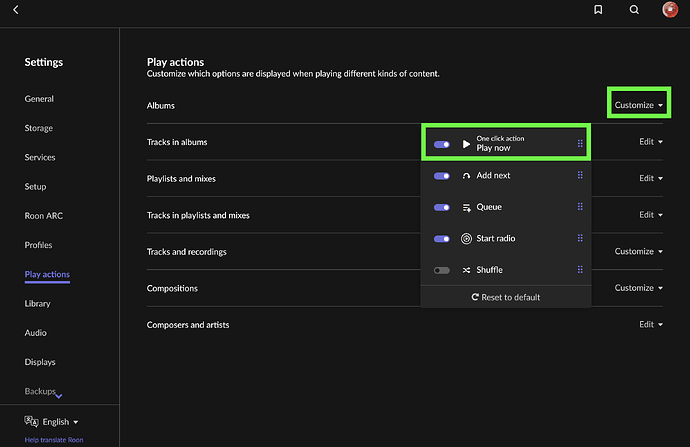The image size is (690, 447).
Task: Toggle the Start radio switch
Action: (x=441, y=239)
